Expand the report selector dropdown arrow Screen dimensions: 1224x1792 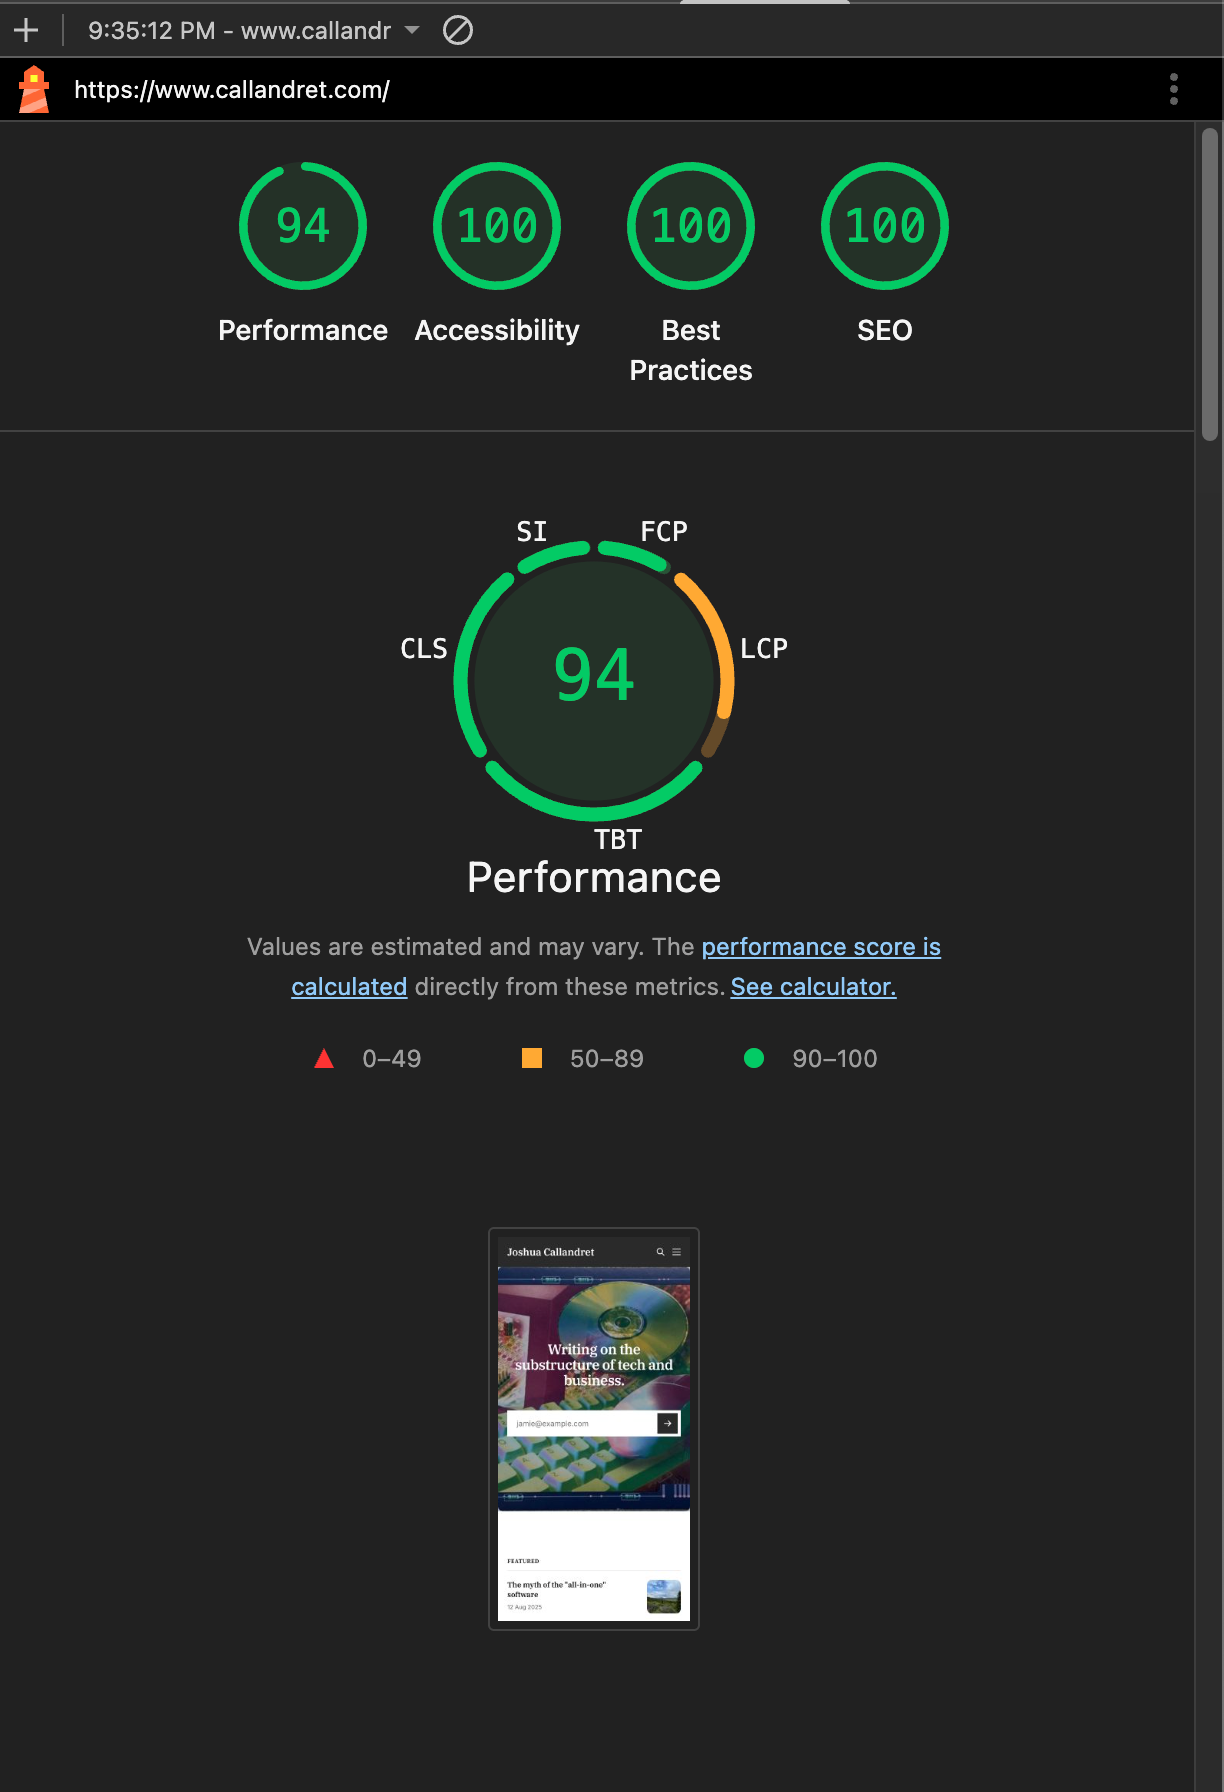click(412, 30)
